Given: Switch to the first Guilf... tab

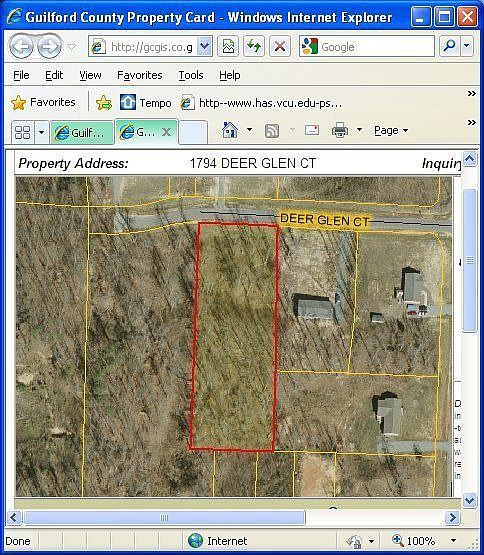Looking at the screenshot, I should click(82, 133).
